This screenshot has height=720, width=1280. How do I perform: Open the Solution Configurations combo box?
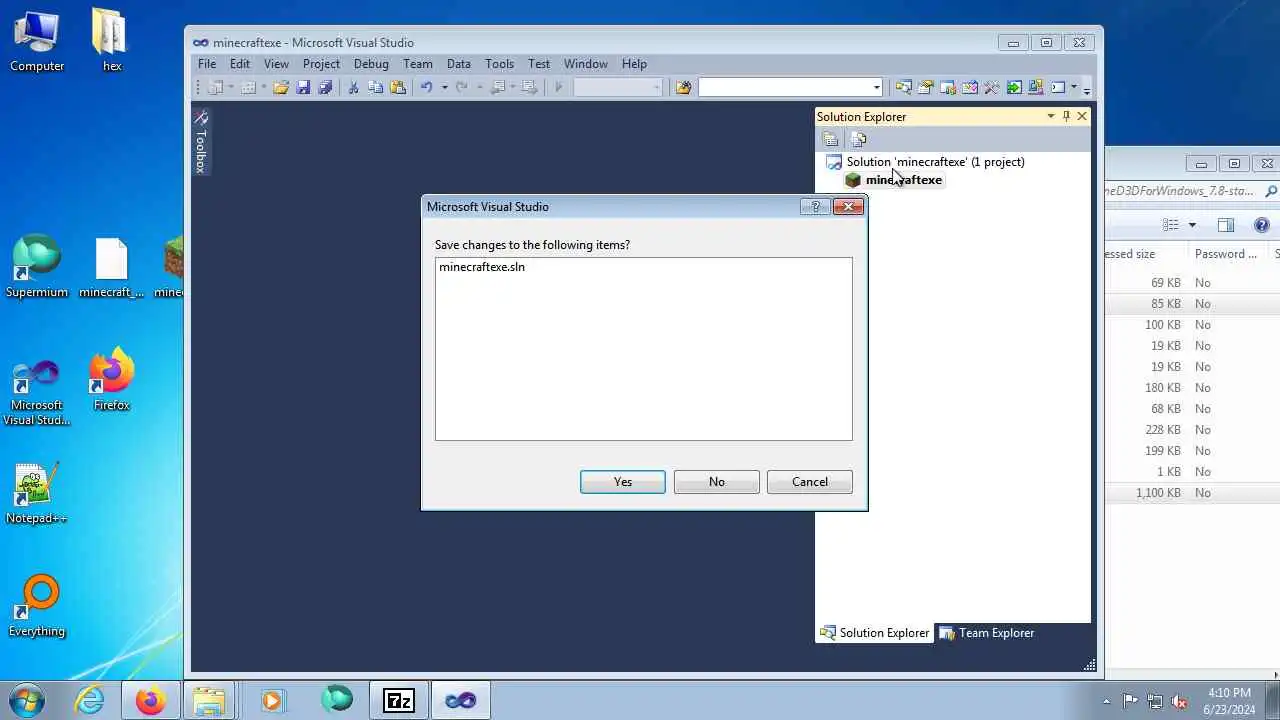(x=618, y=88)
